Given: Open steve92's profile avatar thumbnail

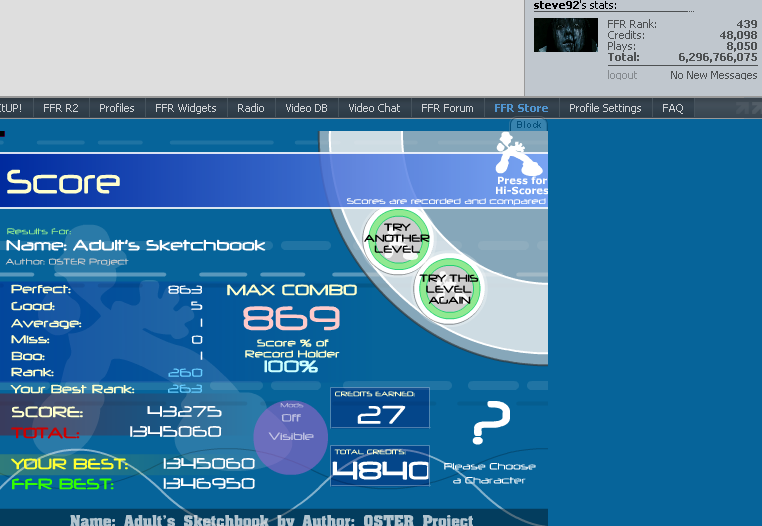Looking at the screenshot, I should [x=566, y=35].
